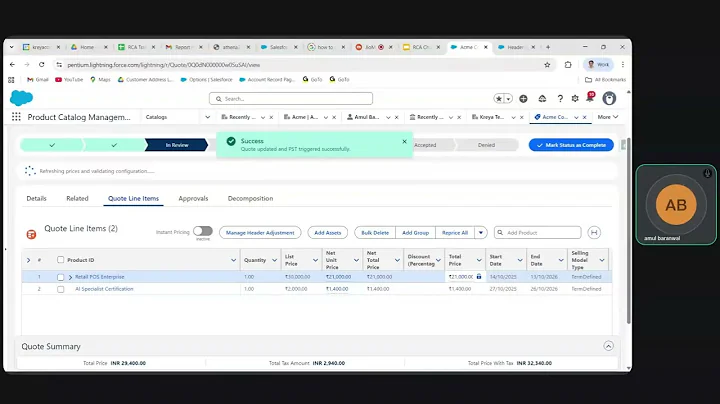Open the Global Actions plus icon
The image size is (720, 404).
click(523, 98)
